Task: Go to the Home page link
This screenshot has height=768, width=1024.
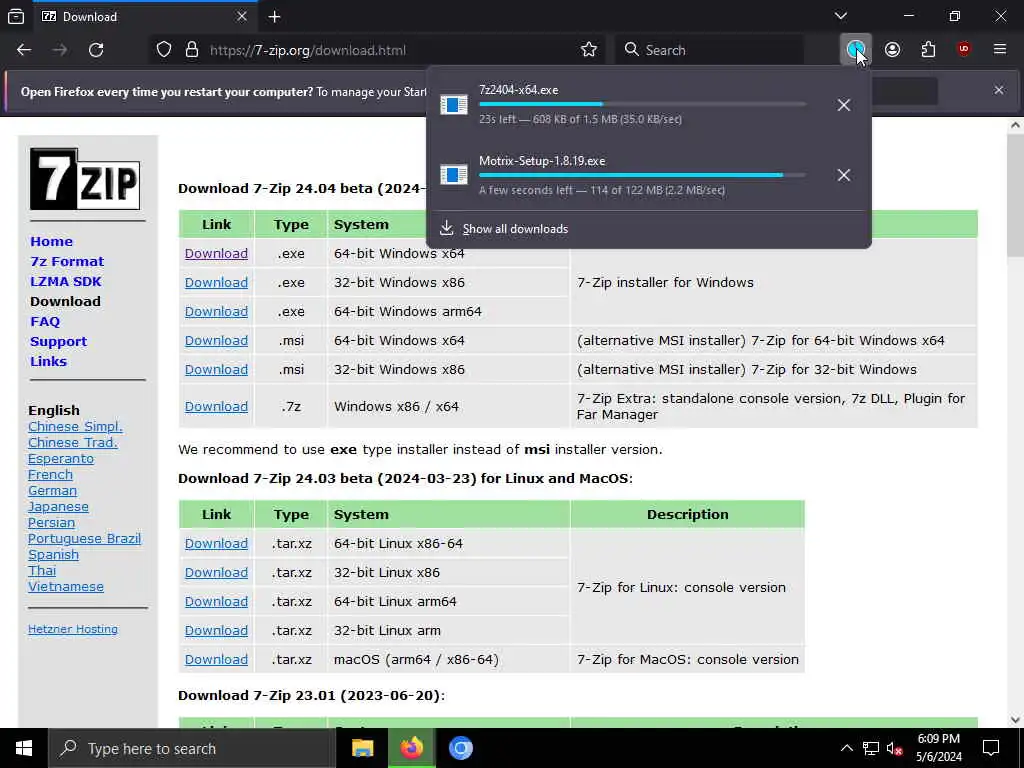Action: (52, 242)
